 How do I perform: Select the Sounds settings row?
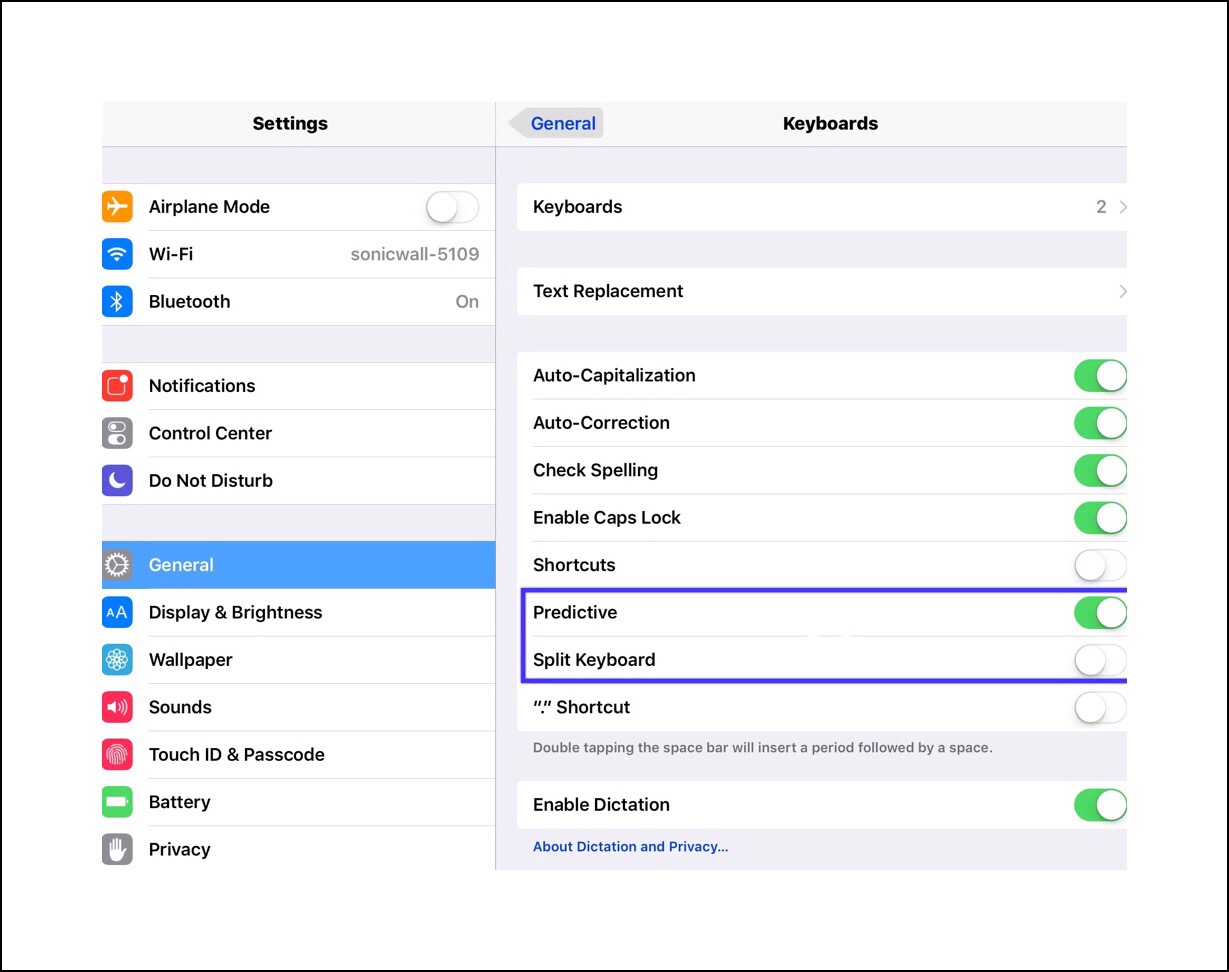coord(180,707)
